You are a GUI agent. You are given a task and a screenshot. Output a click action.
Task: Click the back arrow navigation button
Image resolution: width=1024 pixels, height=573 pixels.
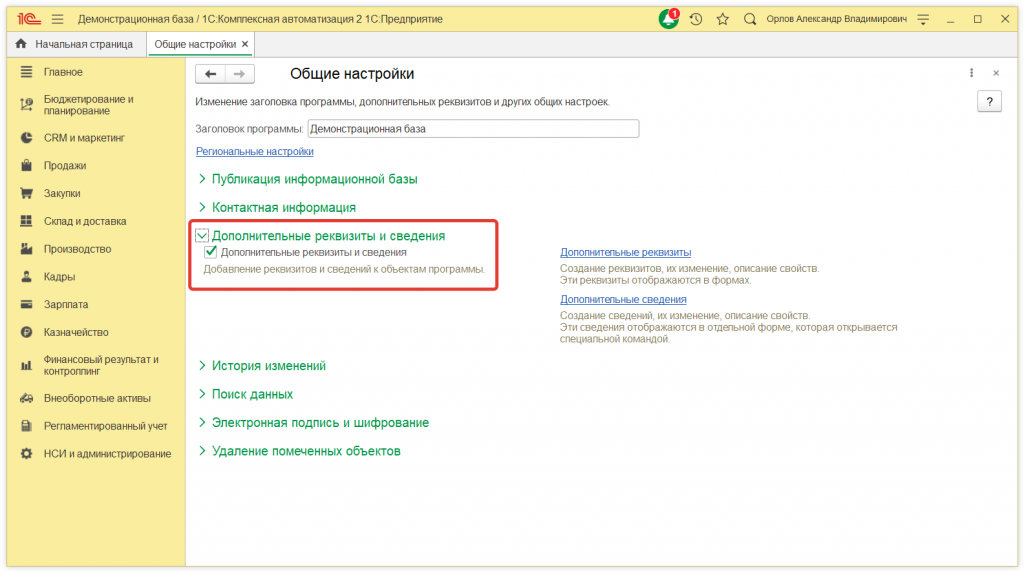pos(210,74)
